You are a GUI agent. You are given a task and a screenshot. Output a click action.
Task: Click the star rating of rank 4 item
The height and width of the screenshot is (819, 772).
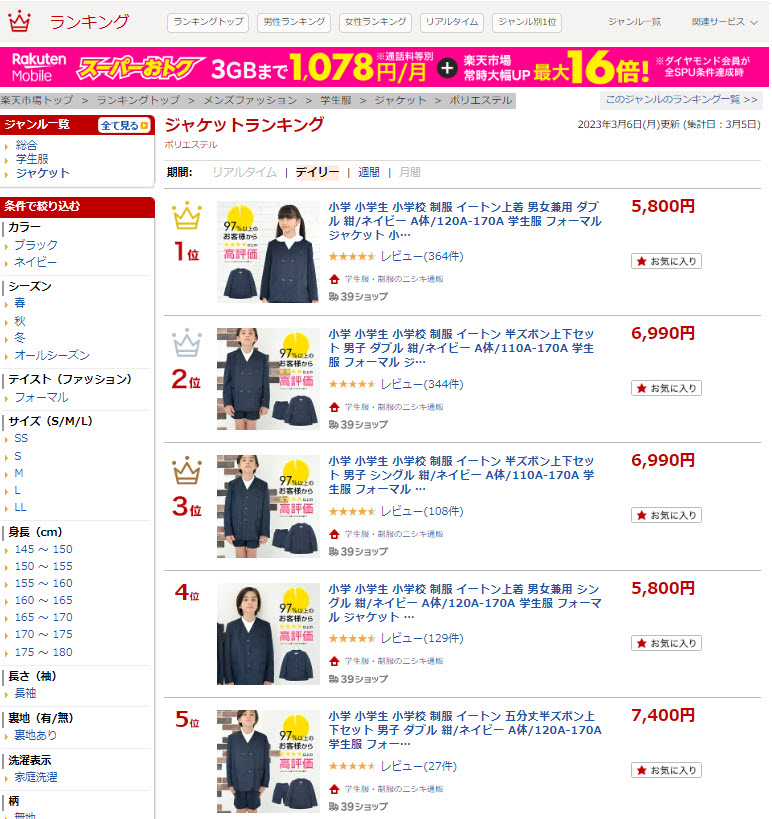352,638
